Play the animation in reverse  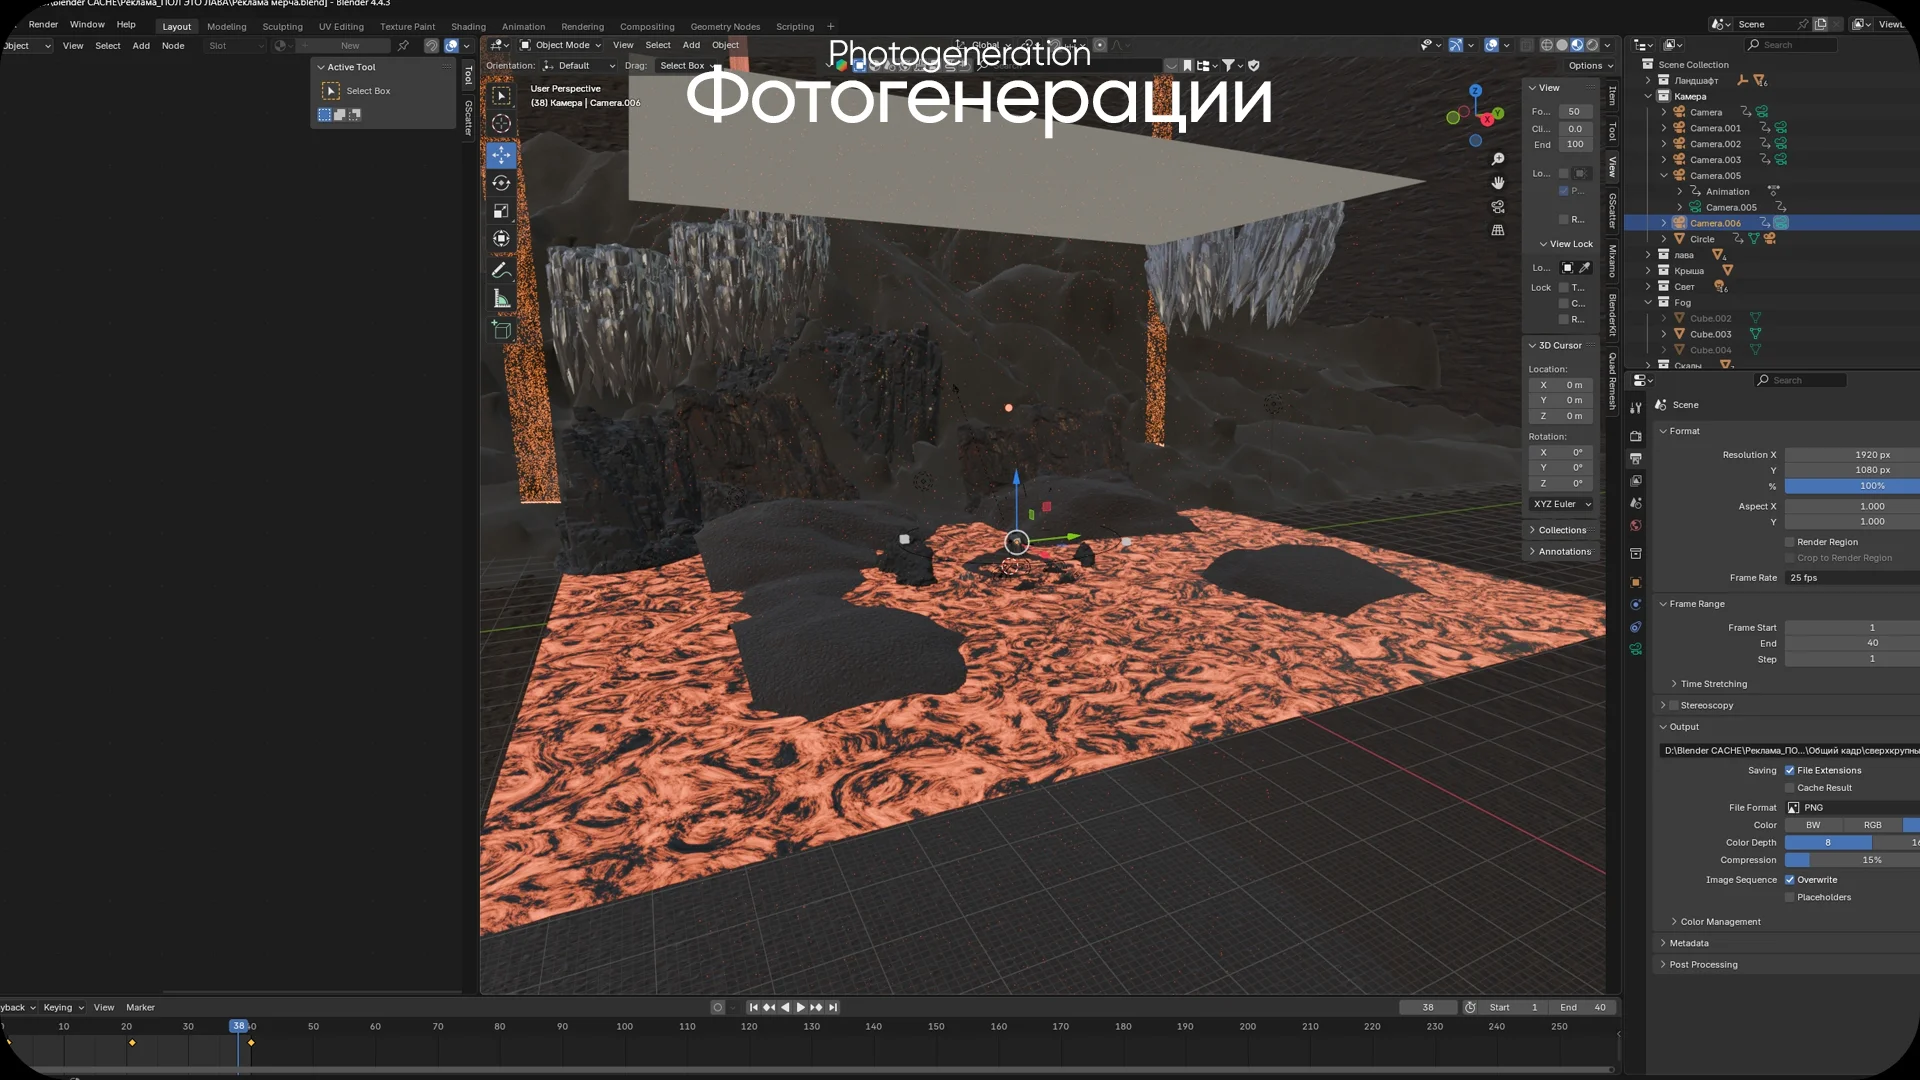coord(785,1008)
